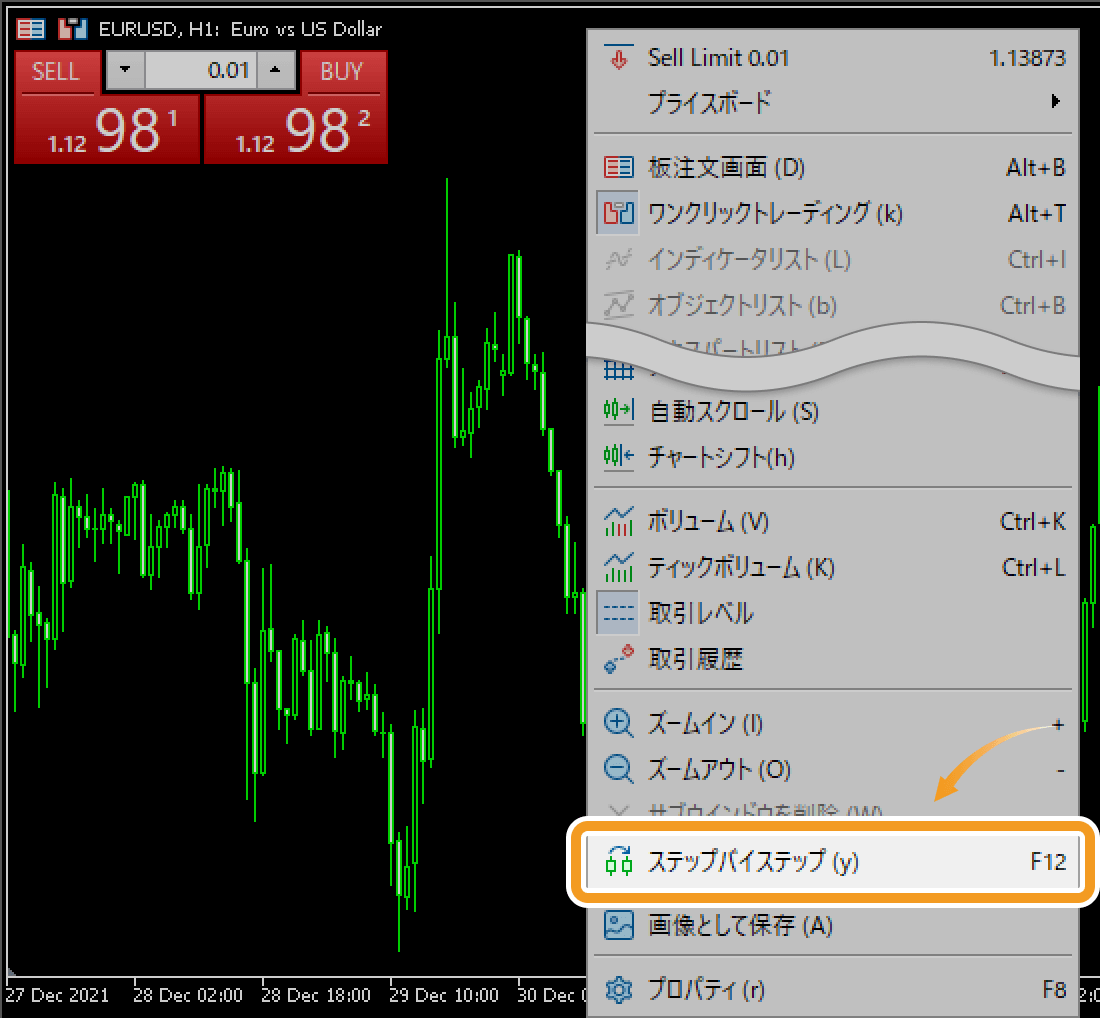Screen dimensions: 1100x1018
Task: Decrease lot volume with down arrow
Action: (x=125, y=69)
